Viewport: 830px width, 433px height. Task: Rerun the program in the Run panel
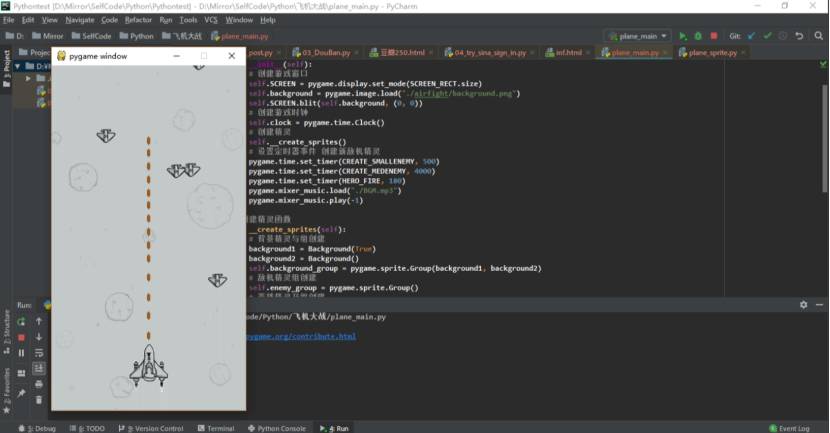pyautogui.click(x=21, y=321)
